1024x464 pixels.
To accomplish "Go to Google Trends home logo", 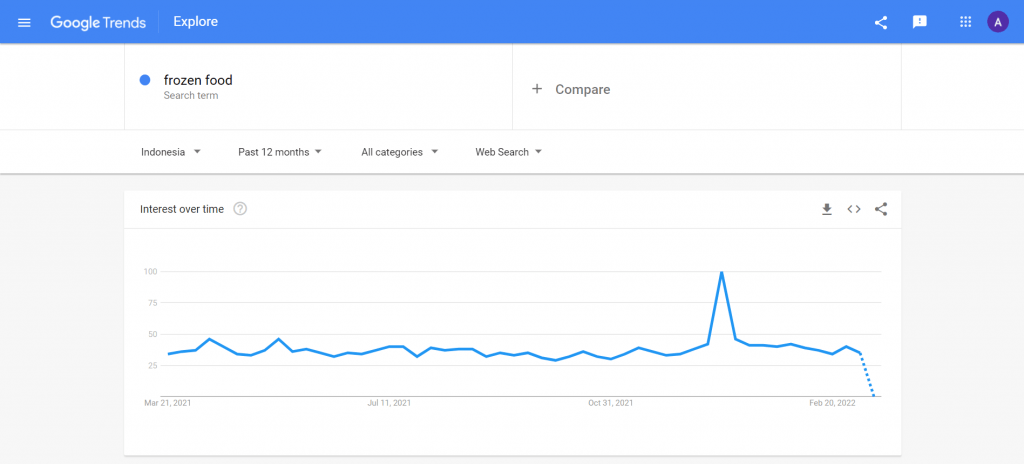I will [x=98, y=22].
